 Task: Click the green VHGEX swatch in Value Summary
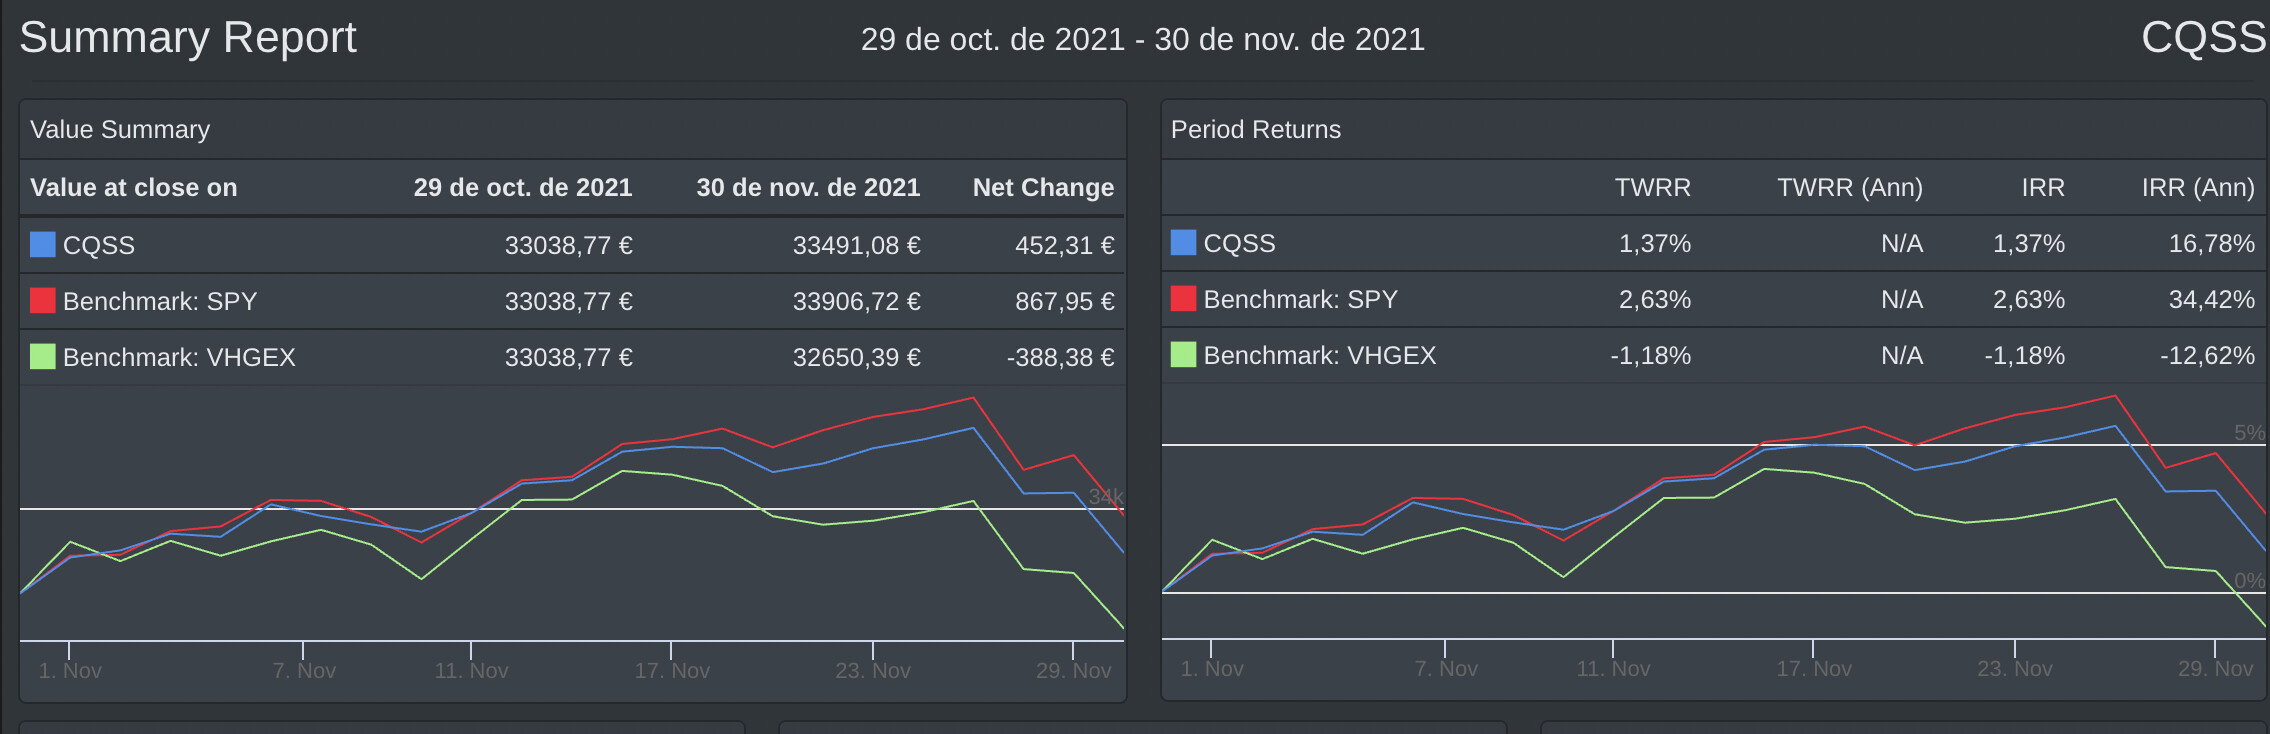point(42,357)
